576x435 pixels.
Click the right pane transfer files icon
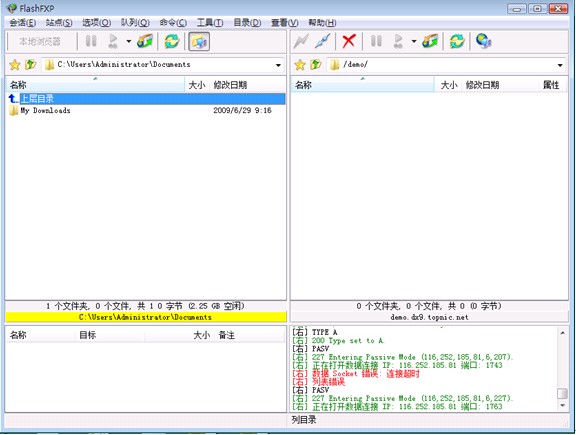click(430, 41)
